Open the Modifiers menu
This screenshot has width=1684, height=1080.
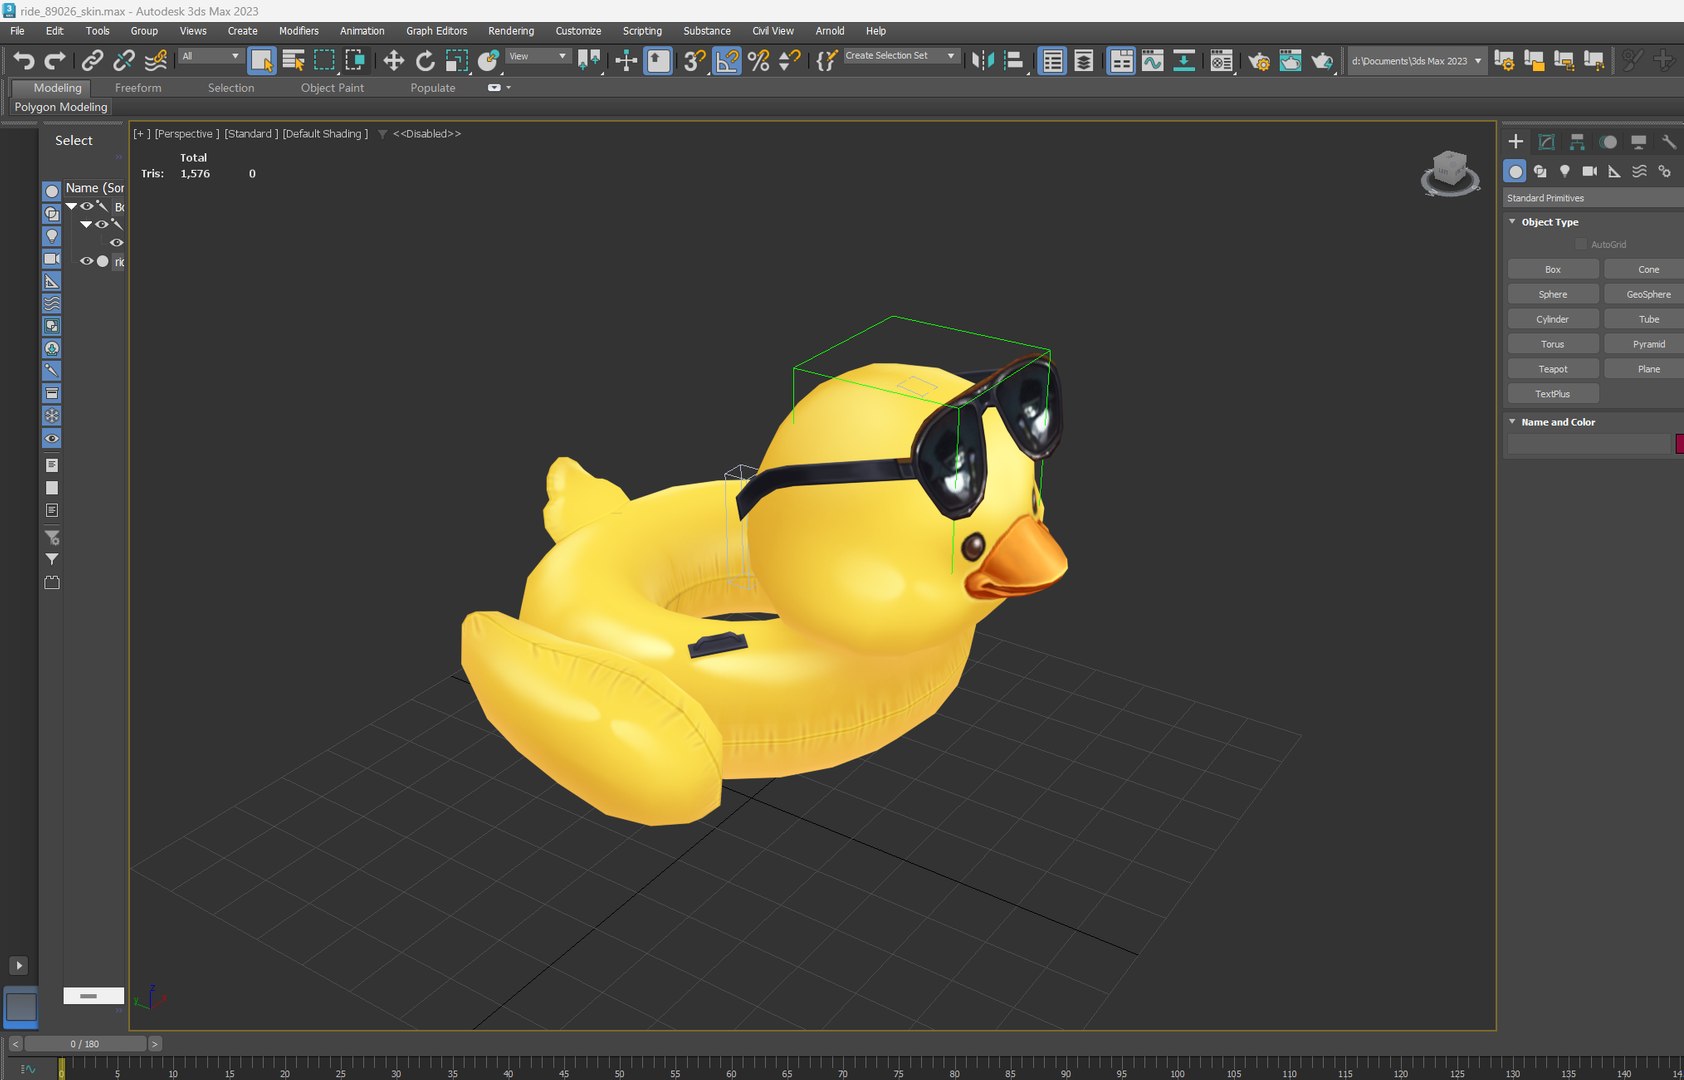coord(298,31)
